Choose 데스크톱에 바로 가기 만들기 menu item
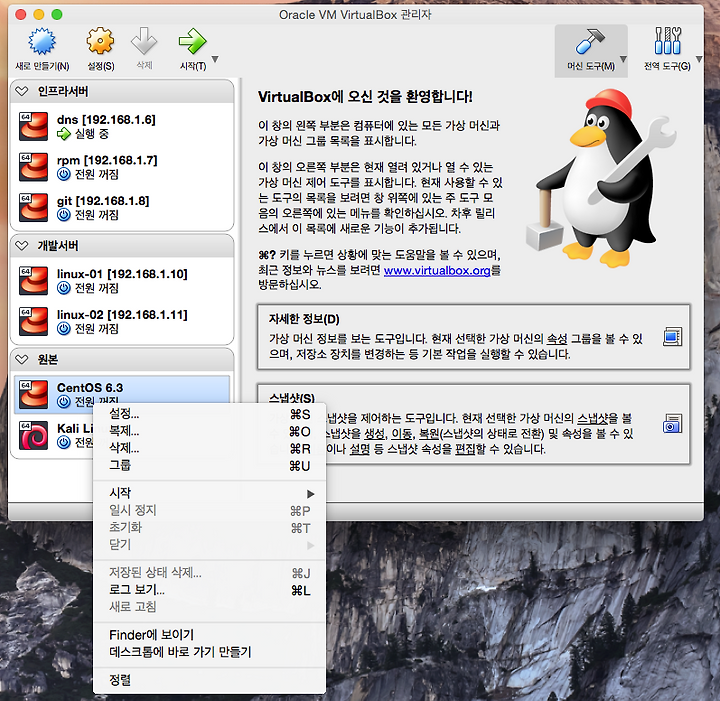This screenshot has width=720, height=701. (209, 652)
